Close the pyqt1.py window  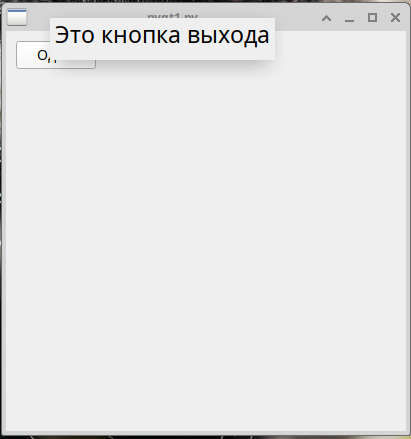(395, 18)
